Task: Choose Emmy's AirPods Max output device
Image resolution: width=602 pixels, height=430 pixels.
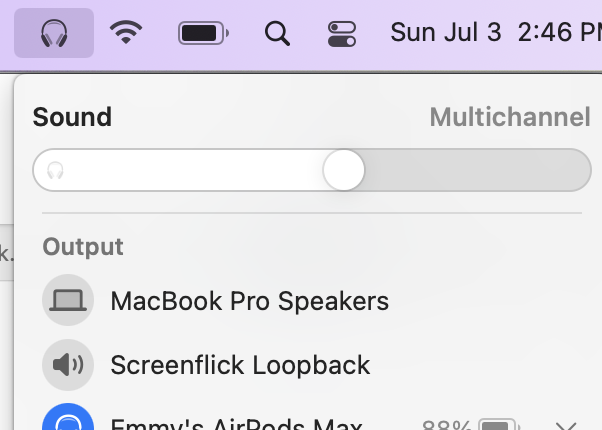Action: (235, 424)
